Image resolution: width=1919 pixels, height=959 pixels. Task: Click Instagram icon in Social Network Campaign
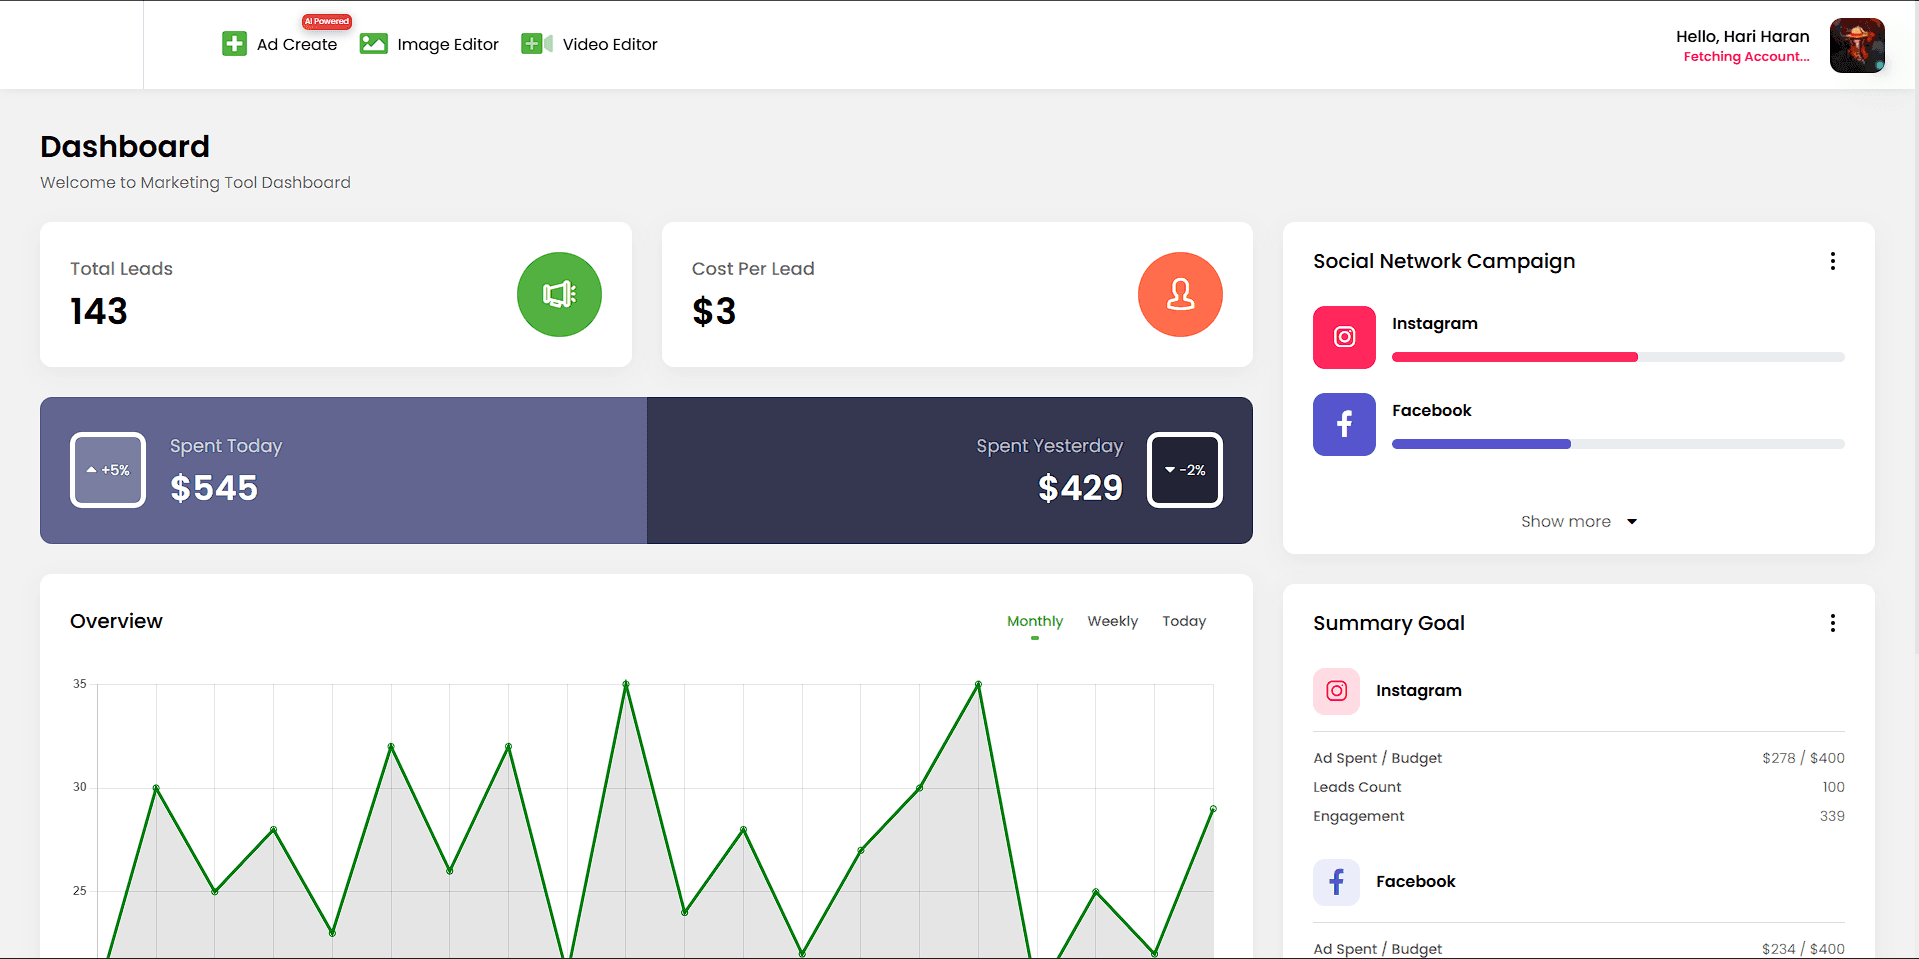(1344, 338)
